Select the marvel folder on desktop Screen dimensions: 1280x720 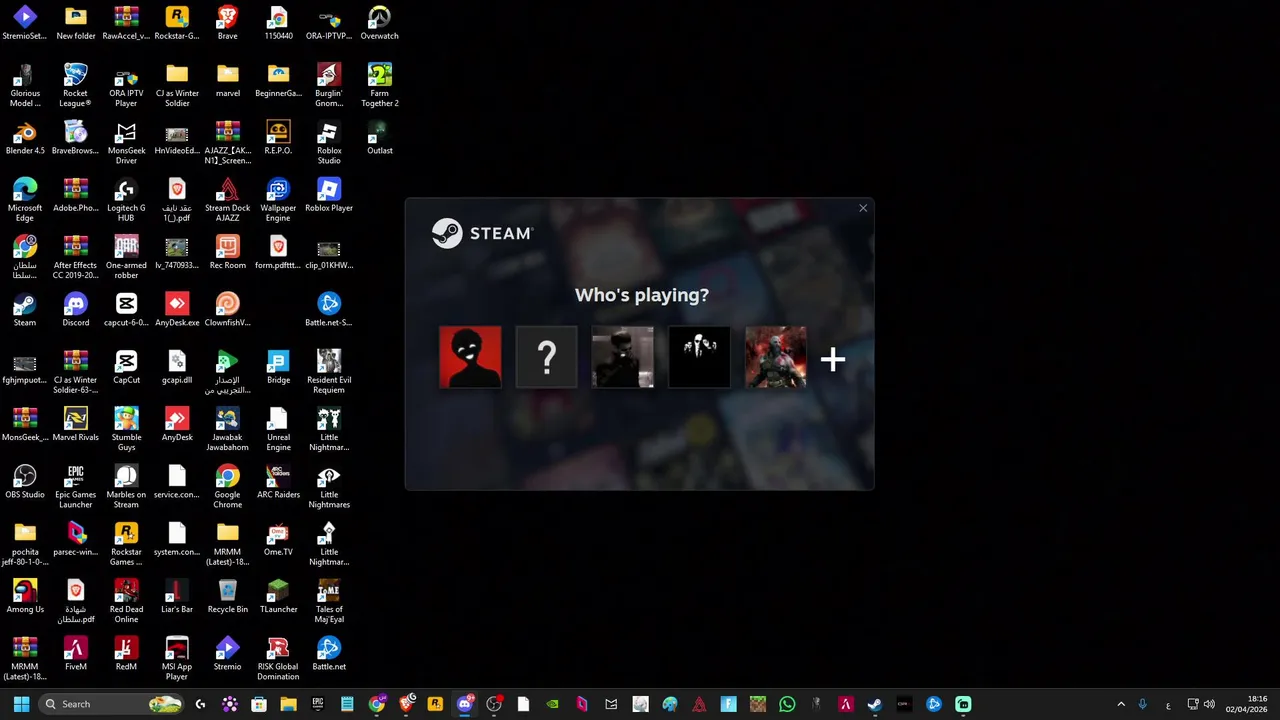pos(227,80)
